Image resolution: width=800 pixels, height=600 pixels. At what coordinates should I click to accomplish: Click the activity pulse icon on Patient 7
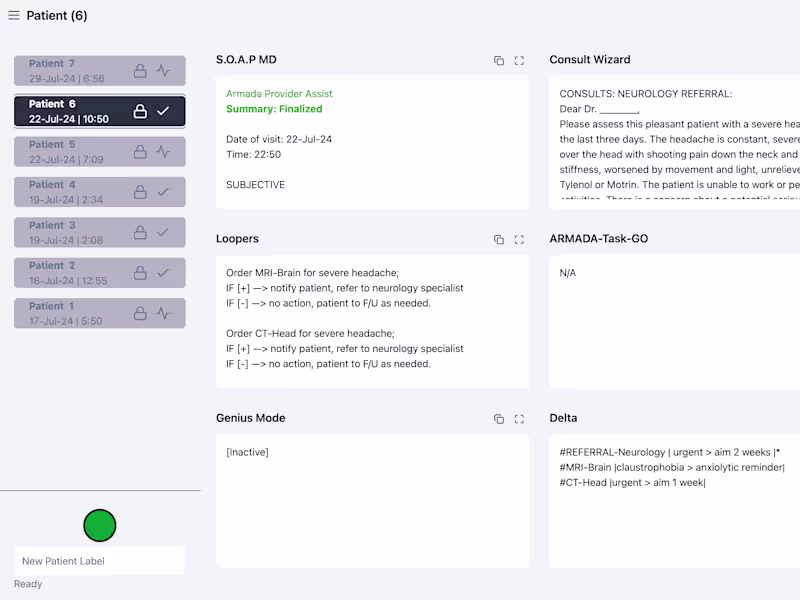[x=163, y=71]
